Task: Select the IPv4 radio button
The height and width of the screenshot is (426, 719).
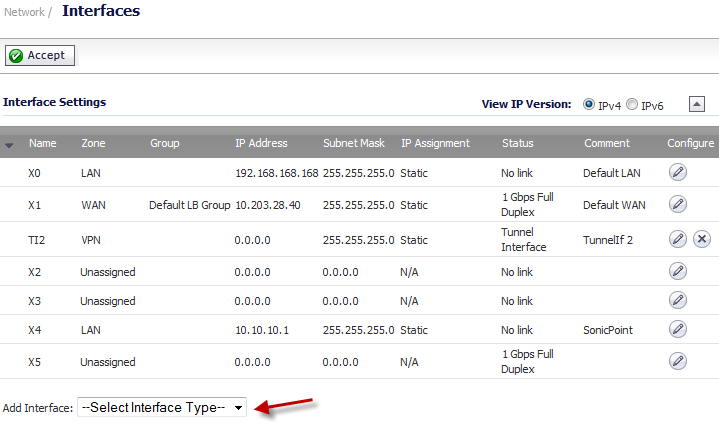Action: point(589,105)
